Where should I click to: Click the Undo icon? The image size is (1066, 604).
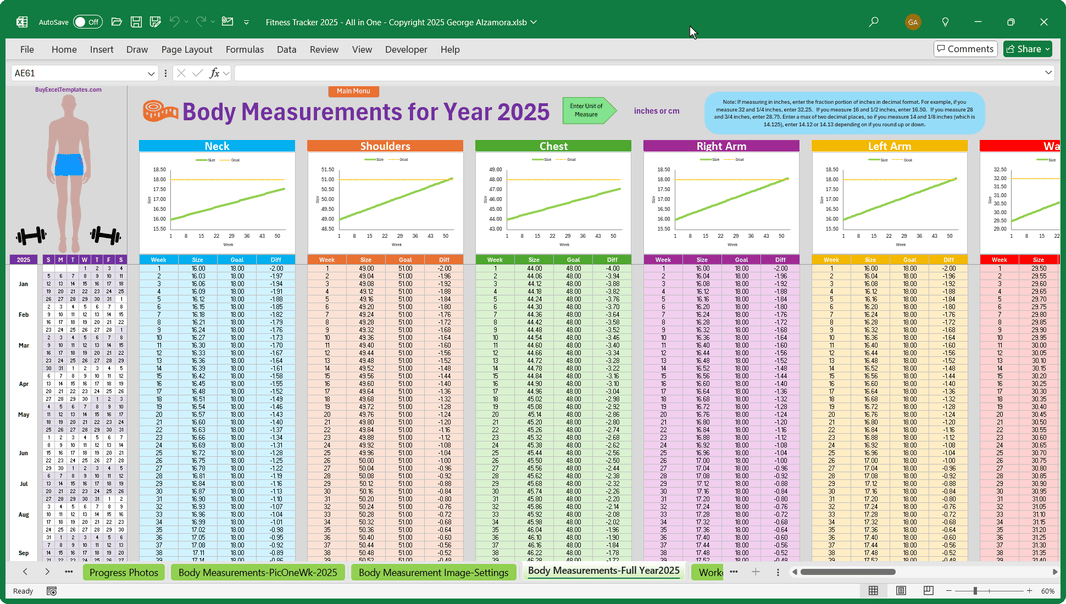click(x=174, y=21)
